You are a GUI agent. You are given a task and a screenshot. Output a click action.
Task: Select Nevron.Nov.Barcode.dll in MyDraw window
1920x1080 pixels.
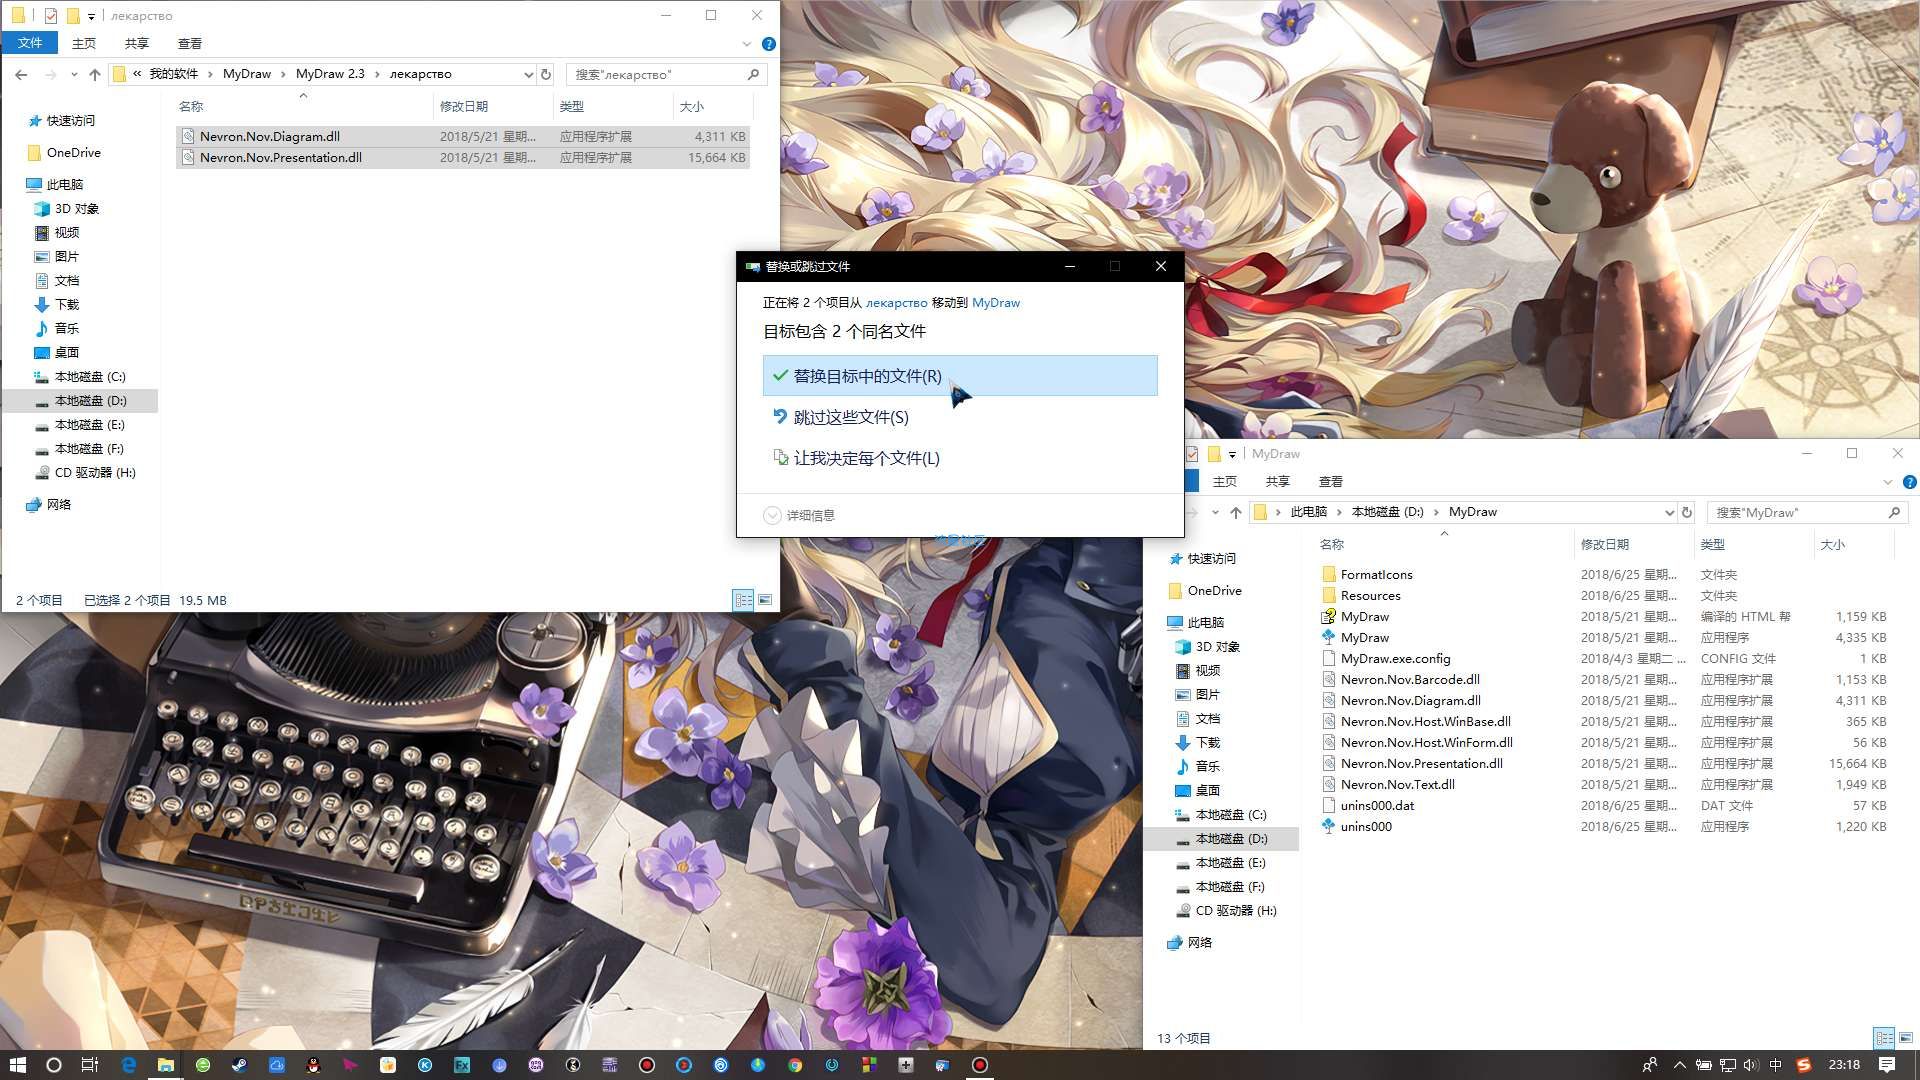1606,679
